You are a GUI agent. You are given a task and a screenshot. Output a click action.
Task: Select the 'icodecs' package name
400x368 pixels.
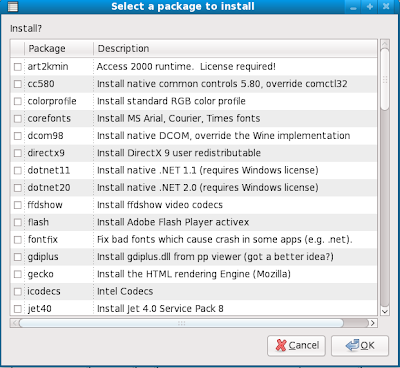click(44, 292)
